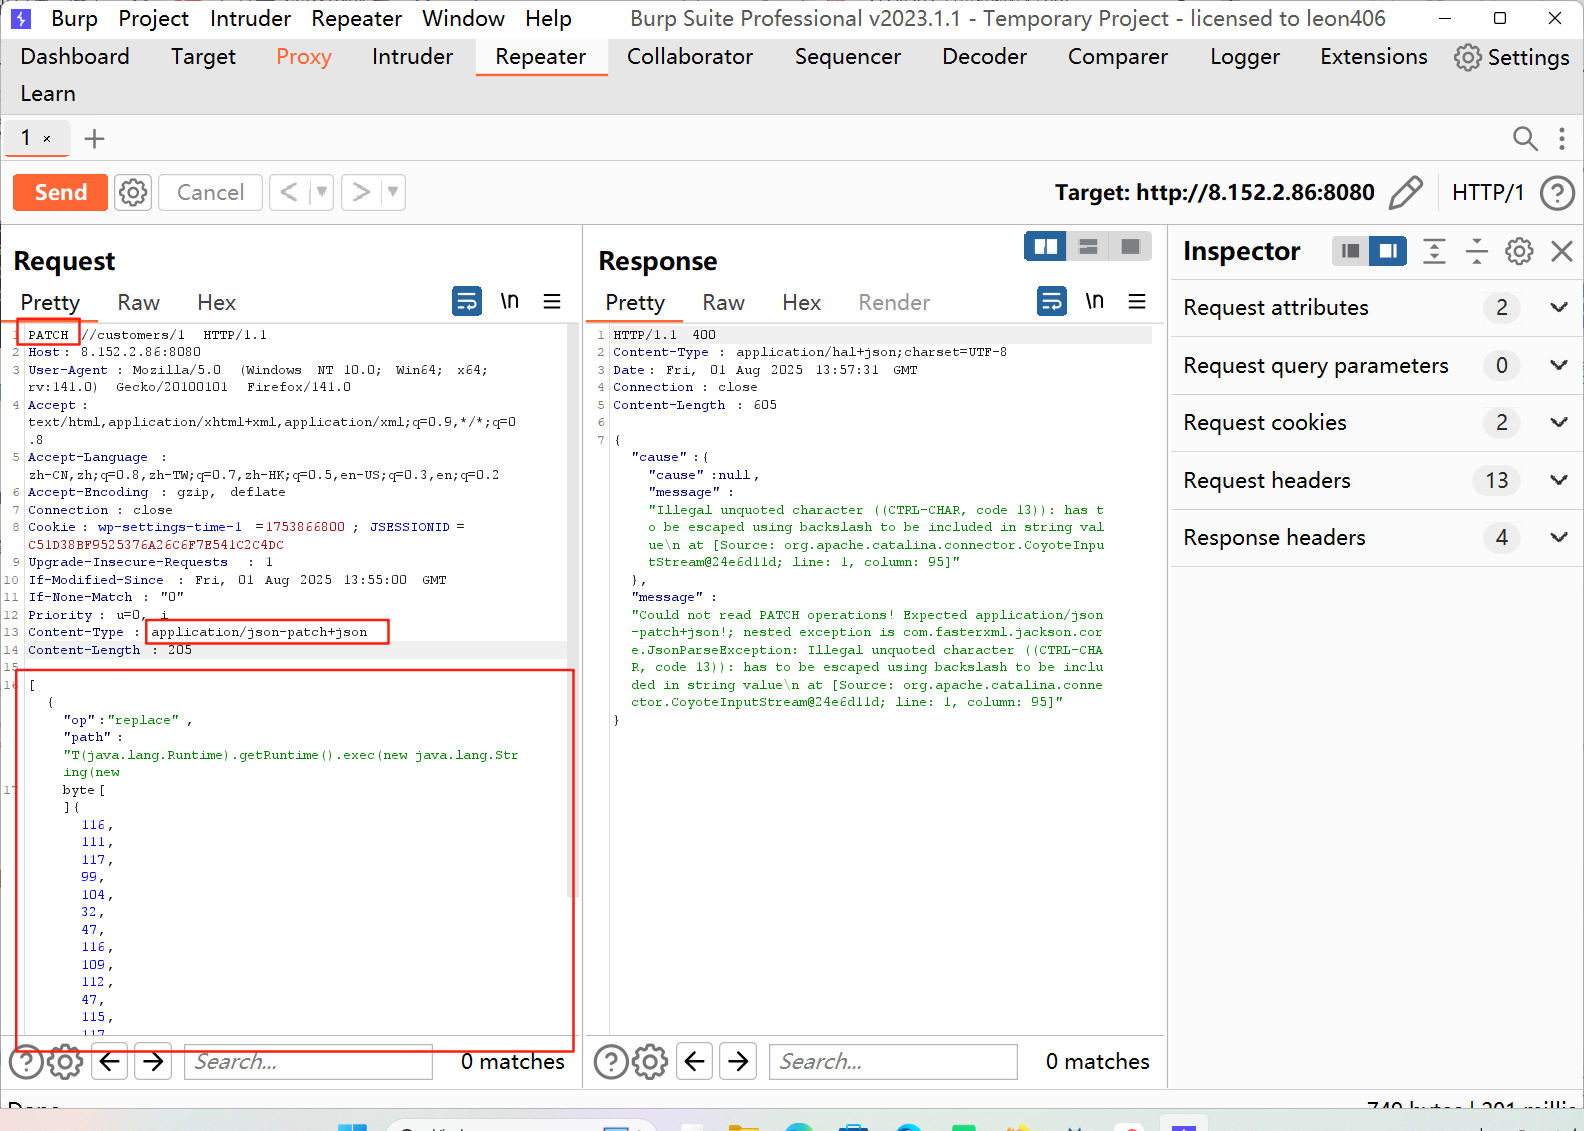This screenshot has width=1584, height=1131.
Task: Toggle request word wrap icon
Action: pyautogui.click(x=467, y=301)
